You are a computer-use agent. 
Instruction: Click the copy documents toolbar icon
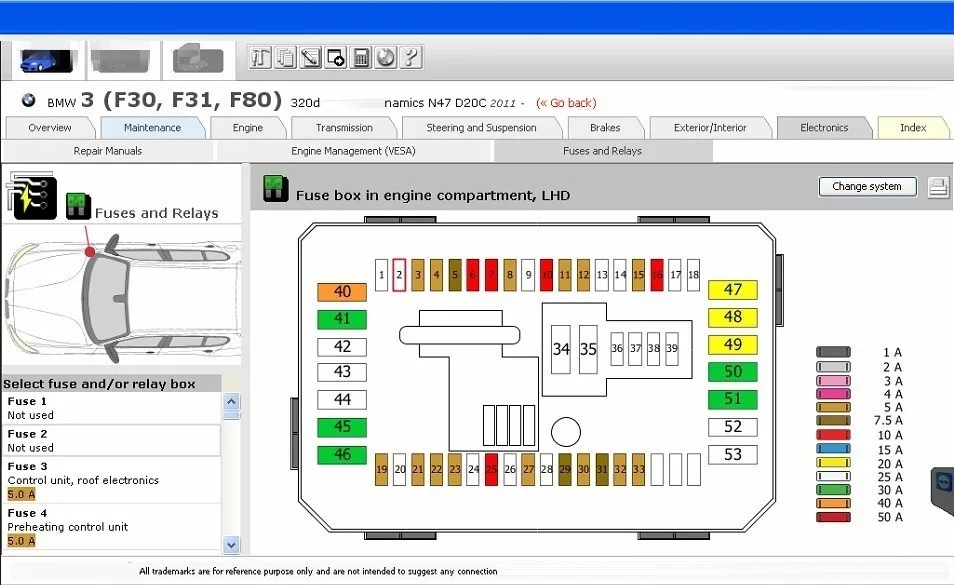(x=286, y=58)
